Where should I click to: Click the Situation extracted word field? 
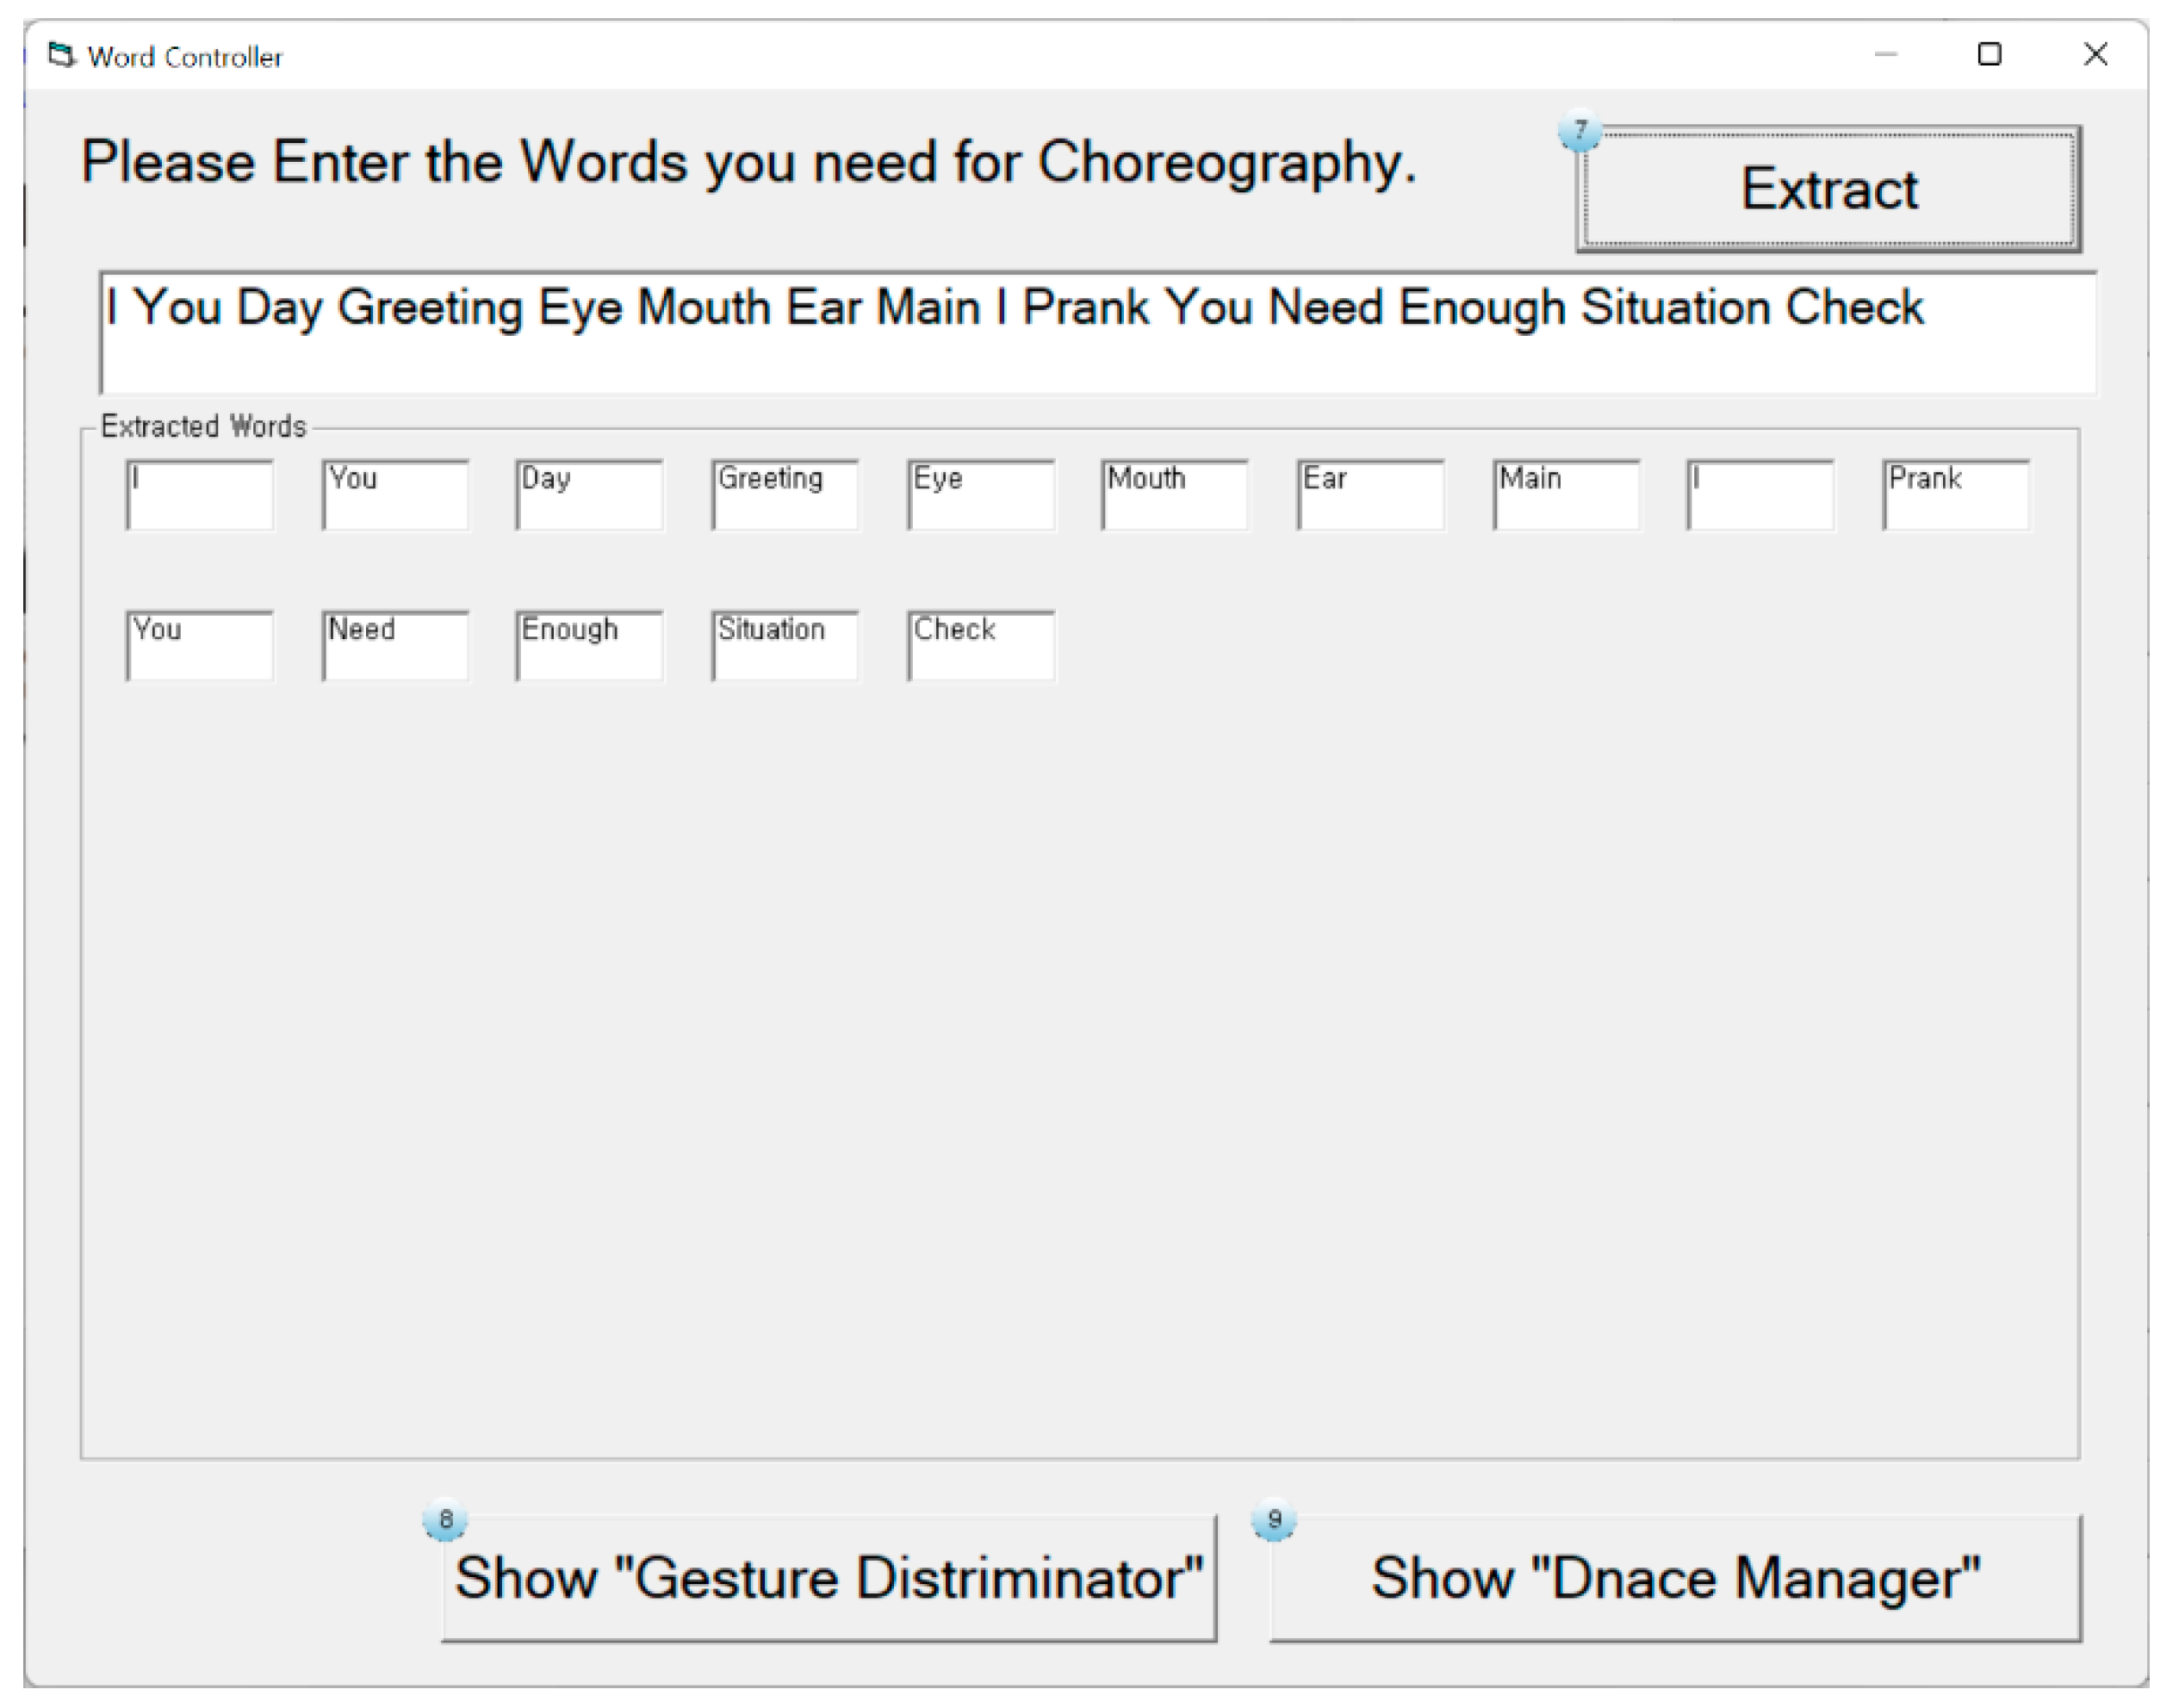(785, 646)
